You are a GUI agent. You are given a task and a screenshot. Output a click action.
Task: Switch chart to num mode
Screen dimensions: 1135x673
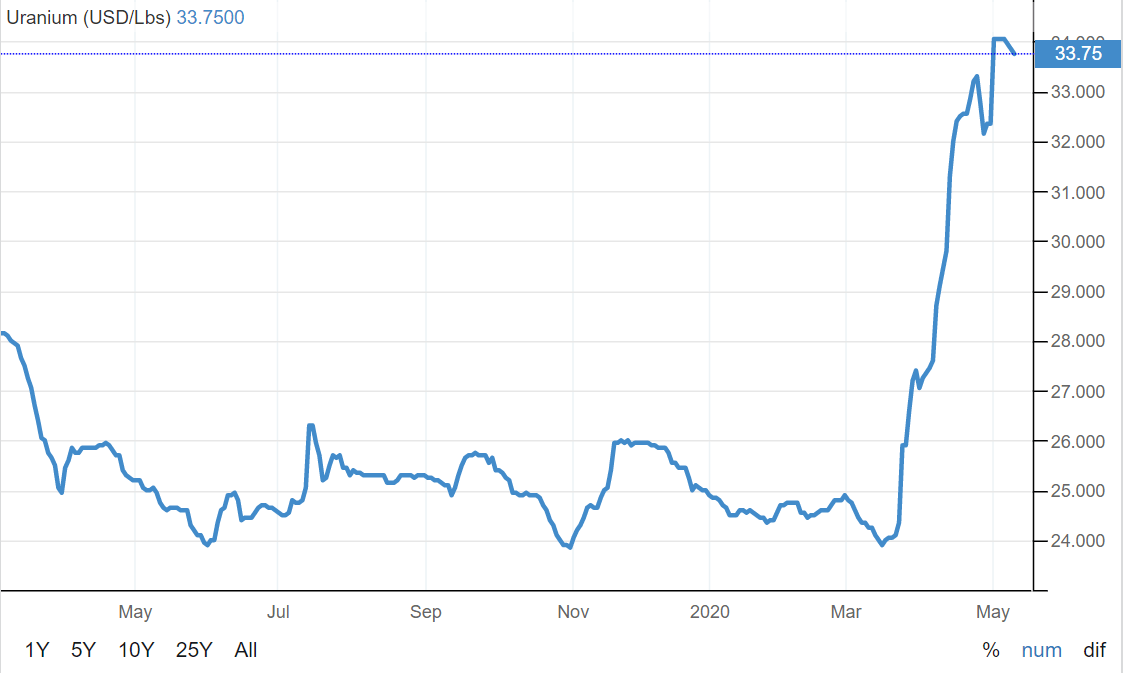tap(1042, 650)
